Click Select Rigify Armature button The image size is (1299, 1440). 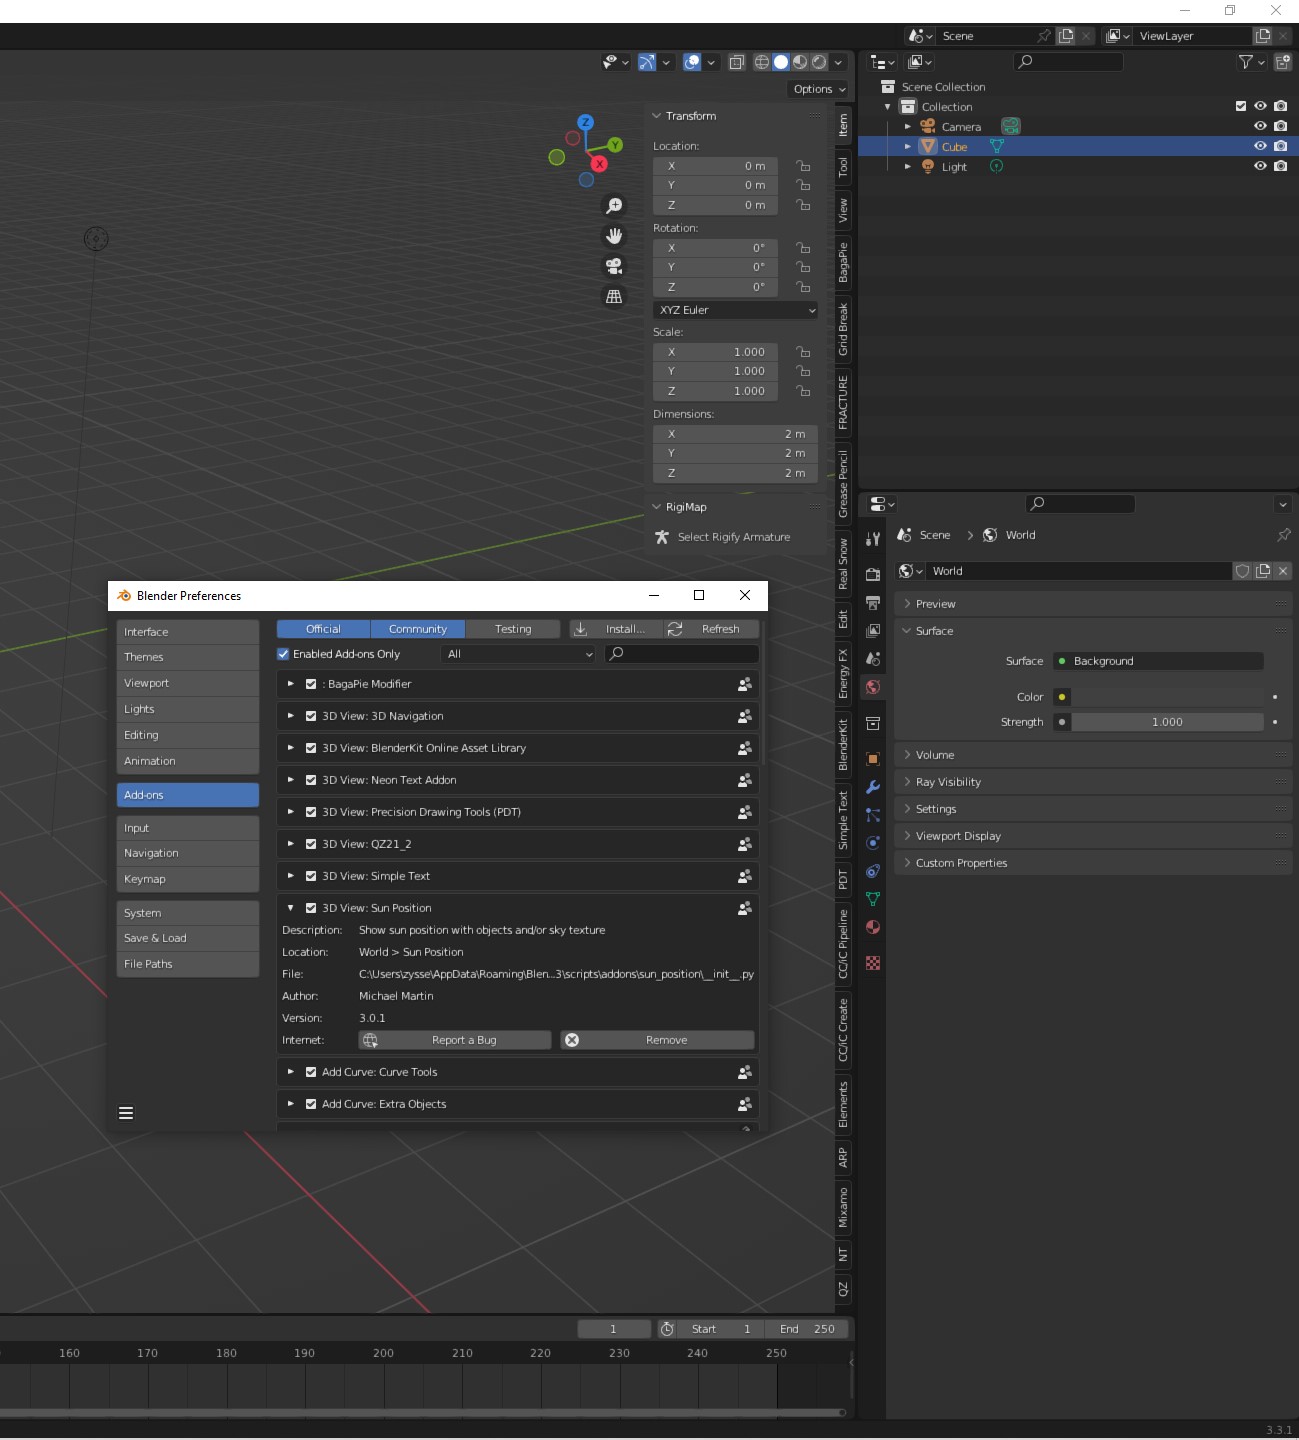coord(733,537)
